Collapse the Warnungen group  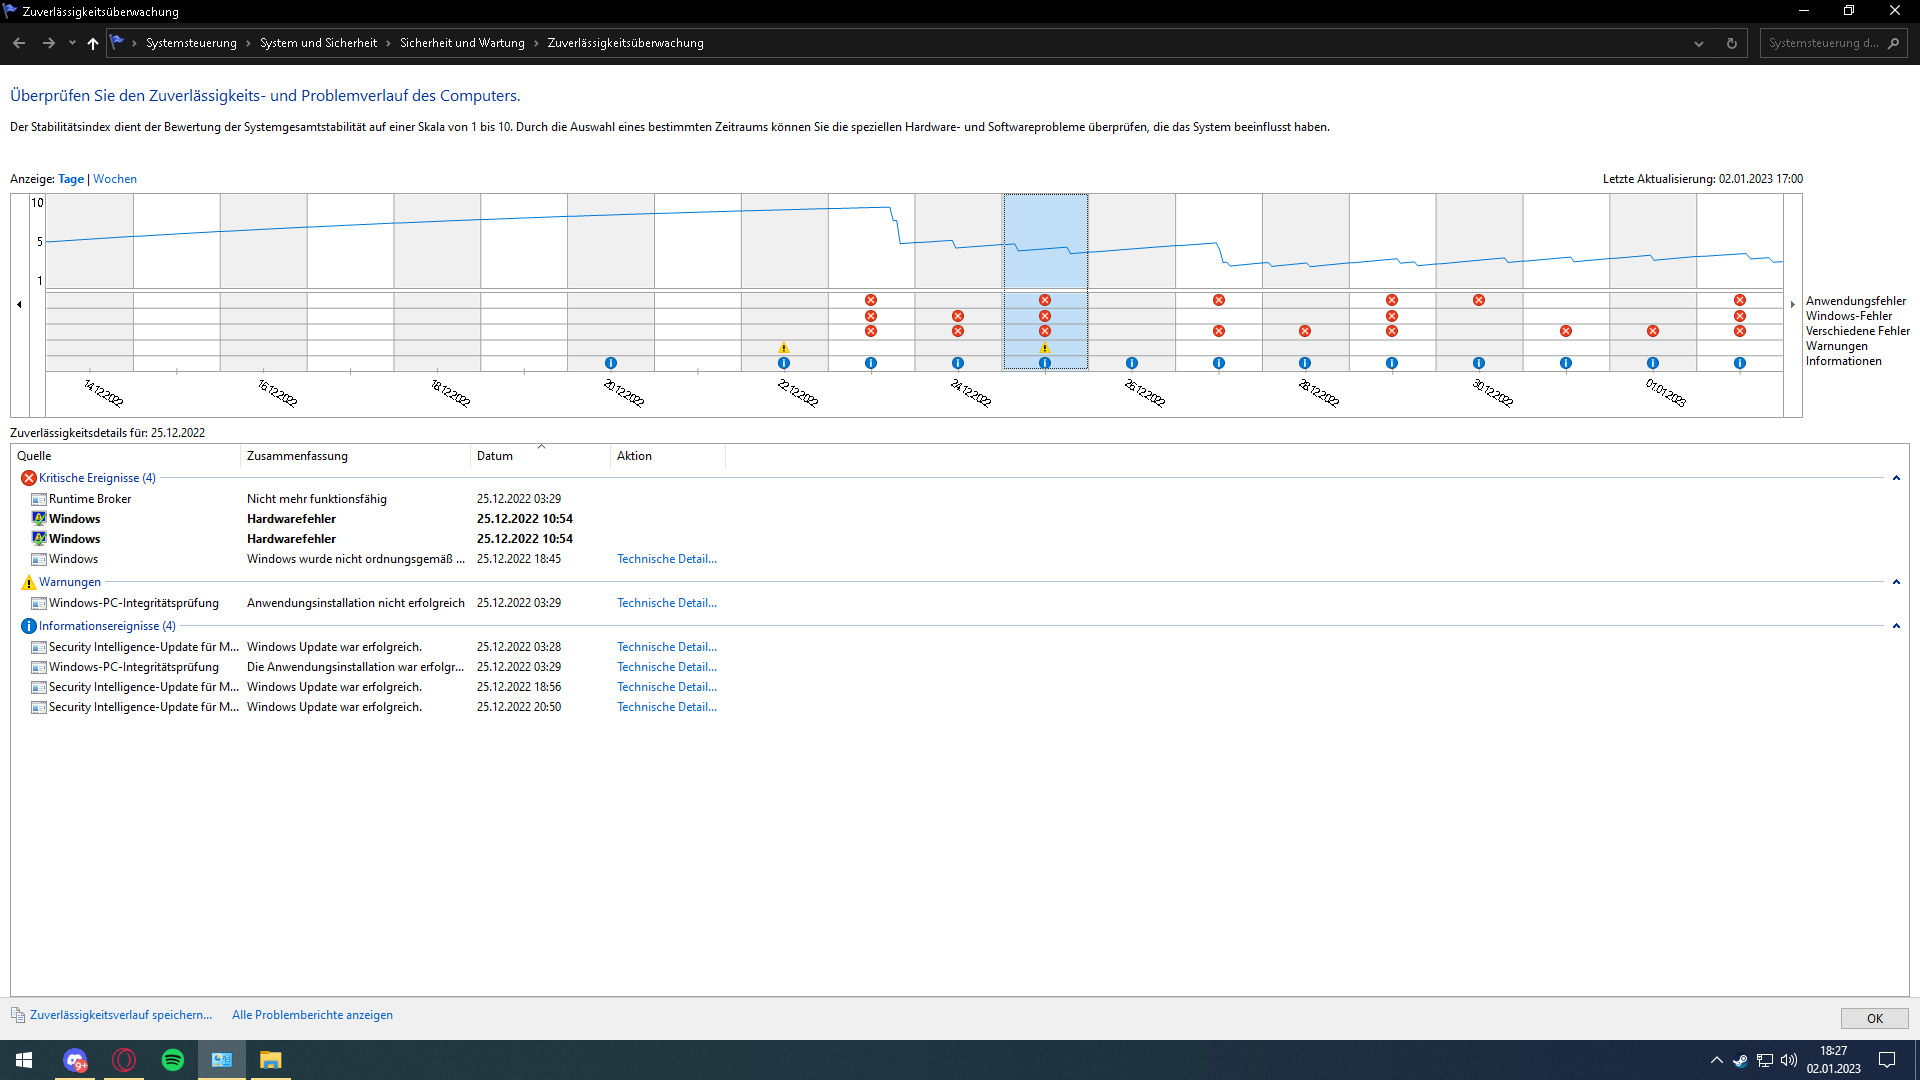click(x=1896, y=582)
